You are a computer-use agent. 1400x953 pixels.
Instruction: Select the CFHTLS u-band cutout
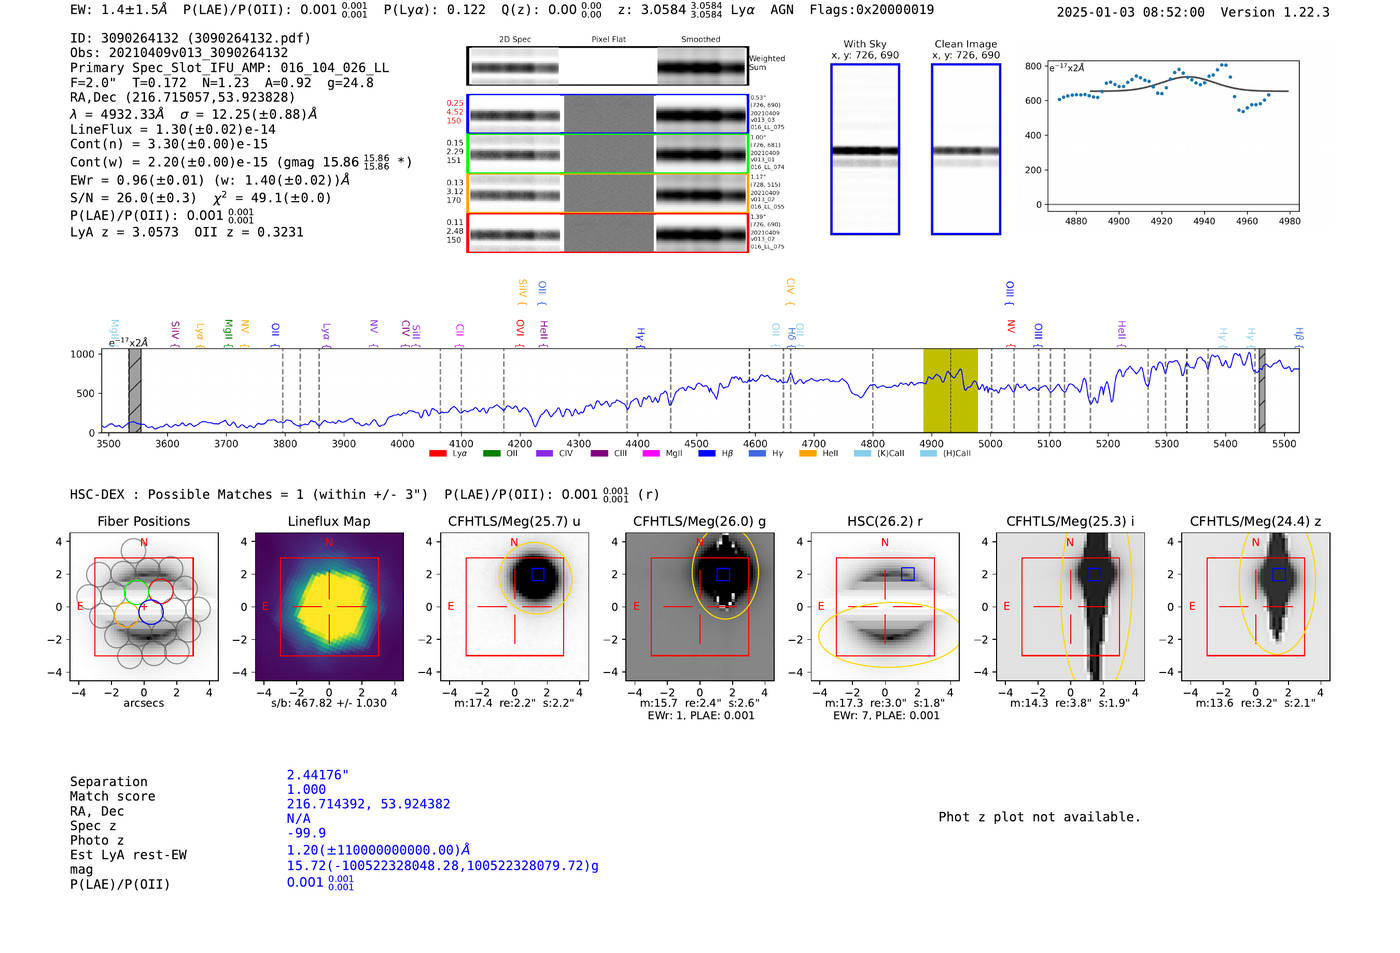point(515,606)
